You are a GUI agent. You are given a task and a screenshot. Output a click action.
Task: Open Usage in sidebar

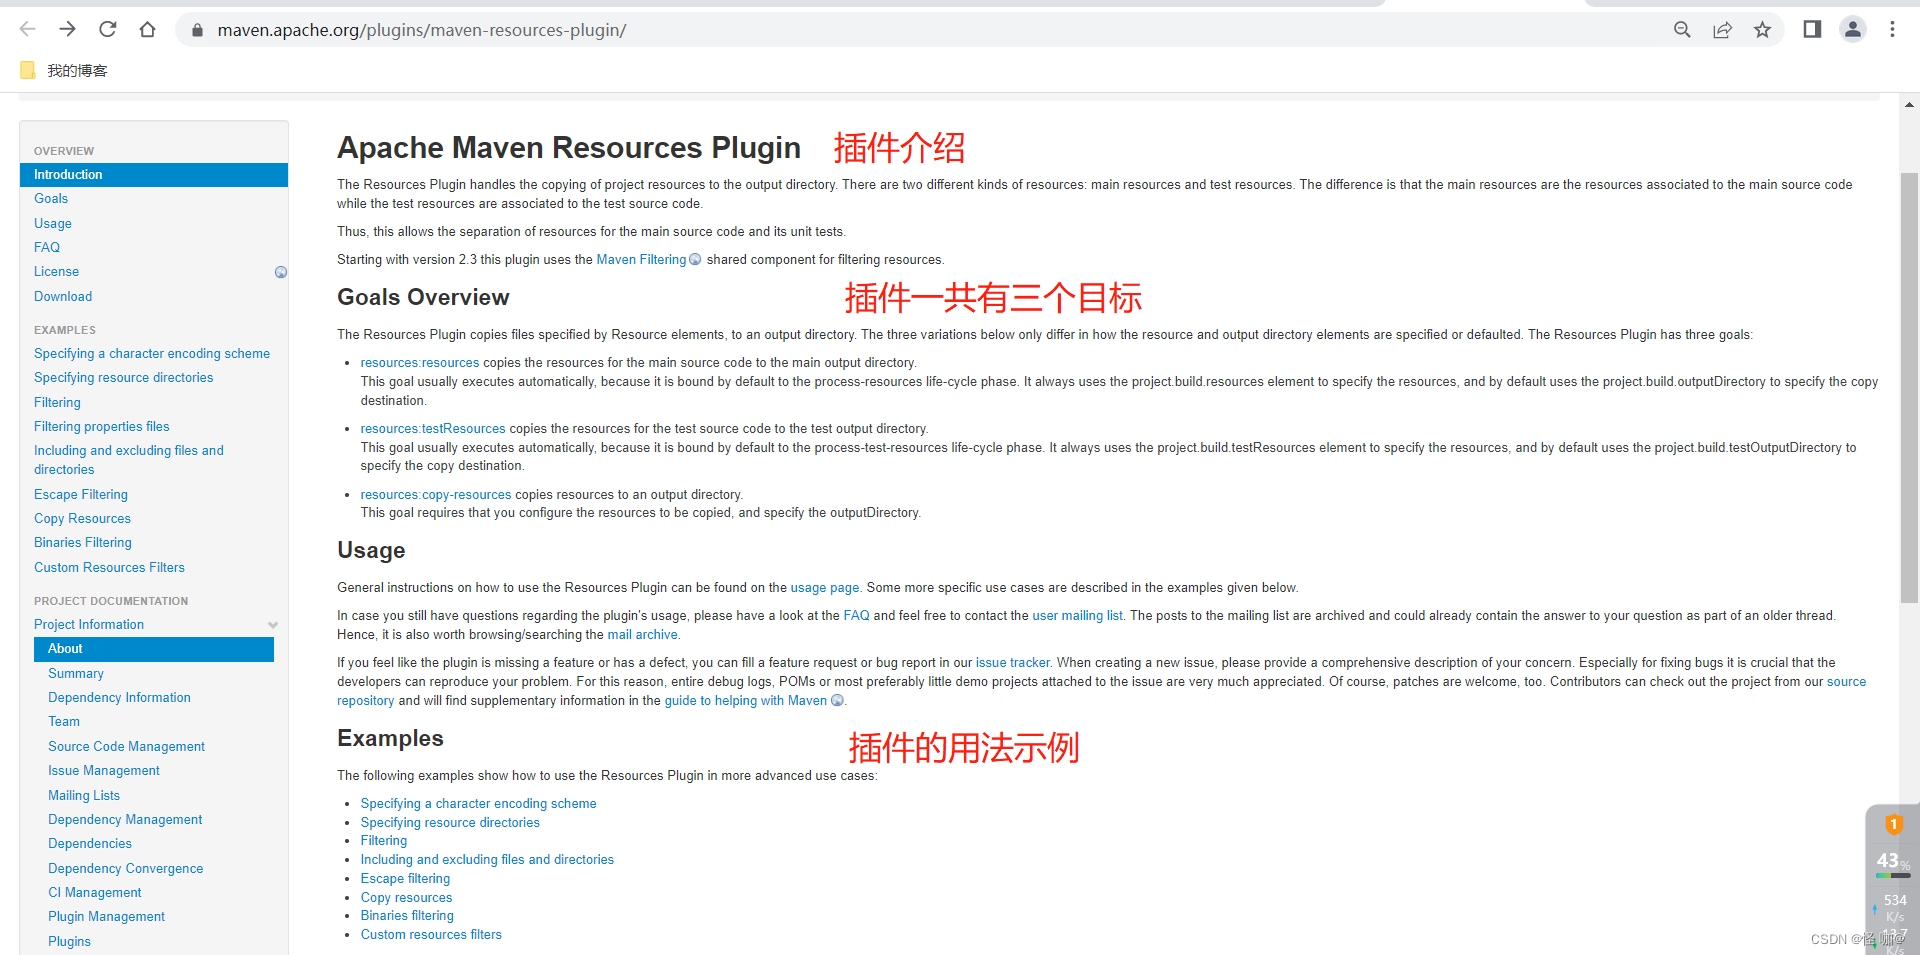[53, 224]
